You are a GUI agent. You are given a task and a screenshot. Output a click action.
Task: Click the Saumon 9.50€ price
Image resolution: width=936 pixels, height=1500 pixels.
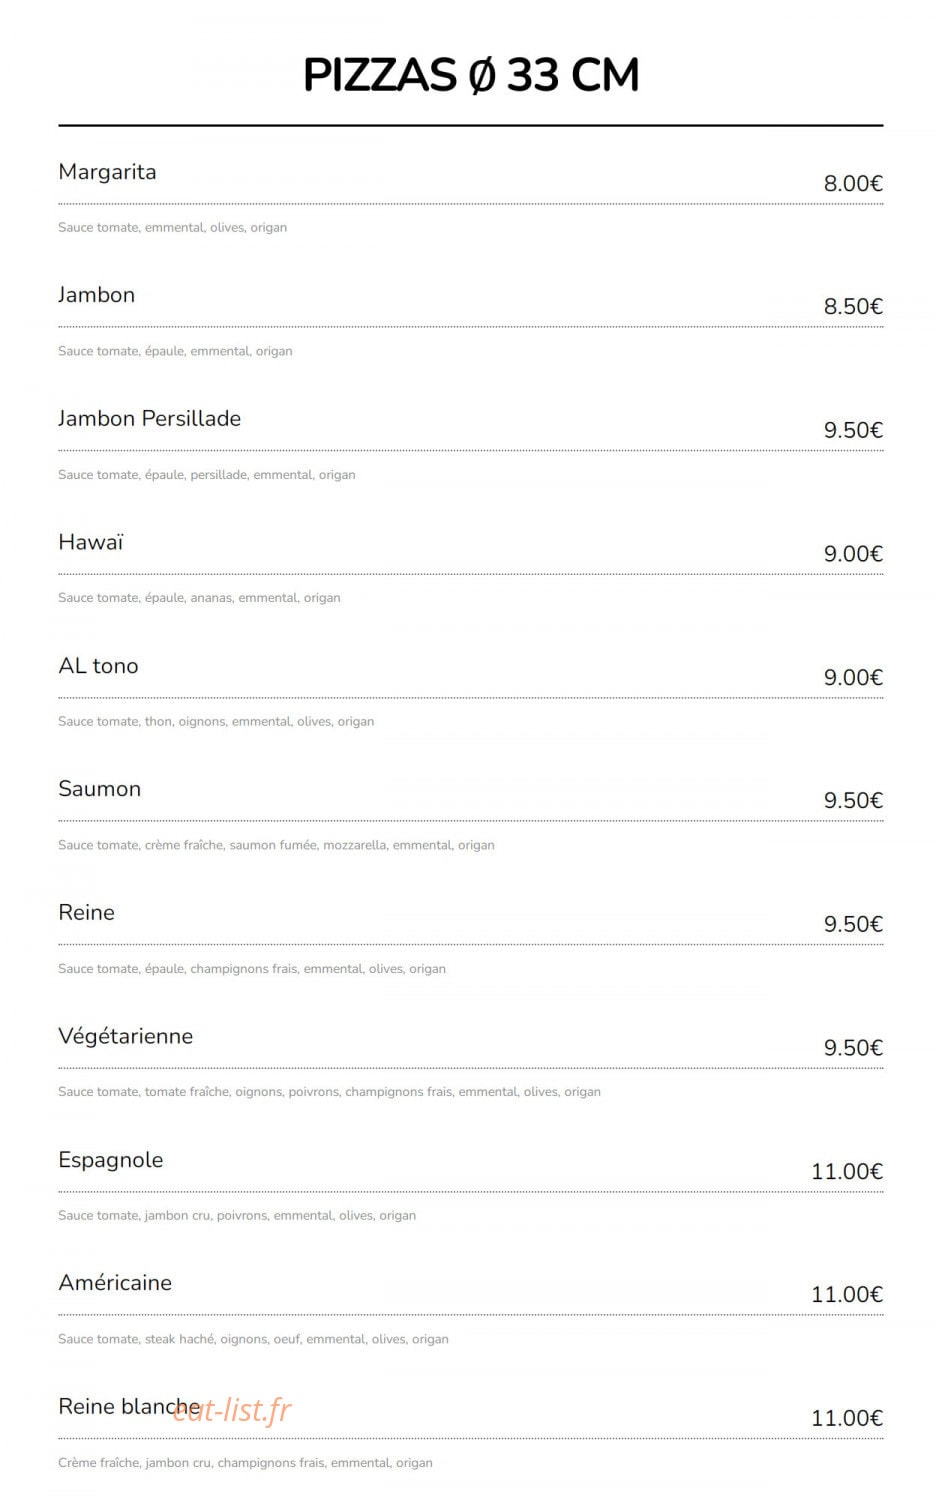coord(853,800)
